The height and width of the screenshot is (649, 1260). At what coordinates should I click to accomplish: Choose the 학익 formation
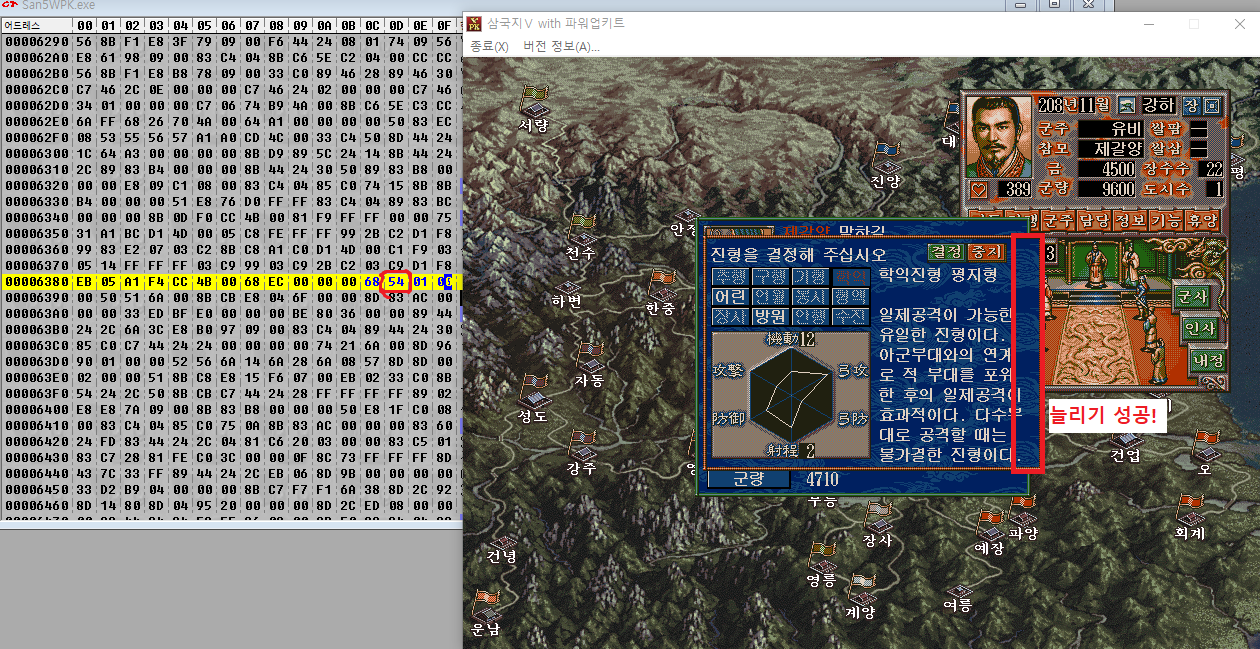click(850, 277)
